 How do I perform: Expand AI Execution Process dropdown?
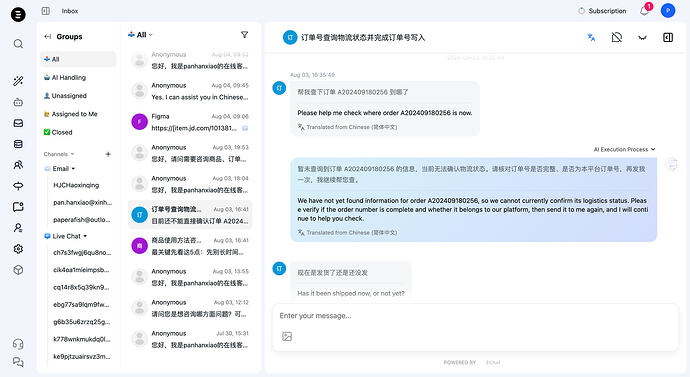[624, 150]
